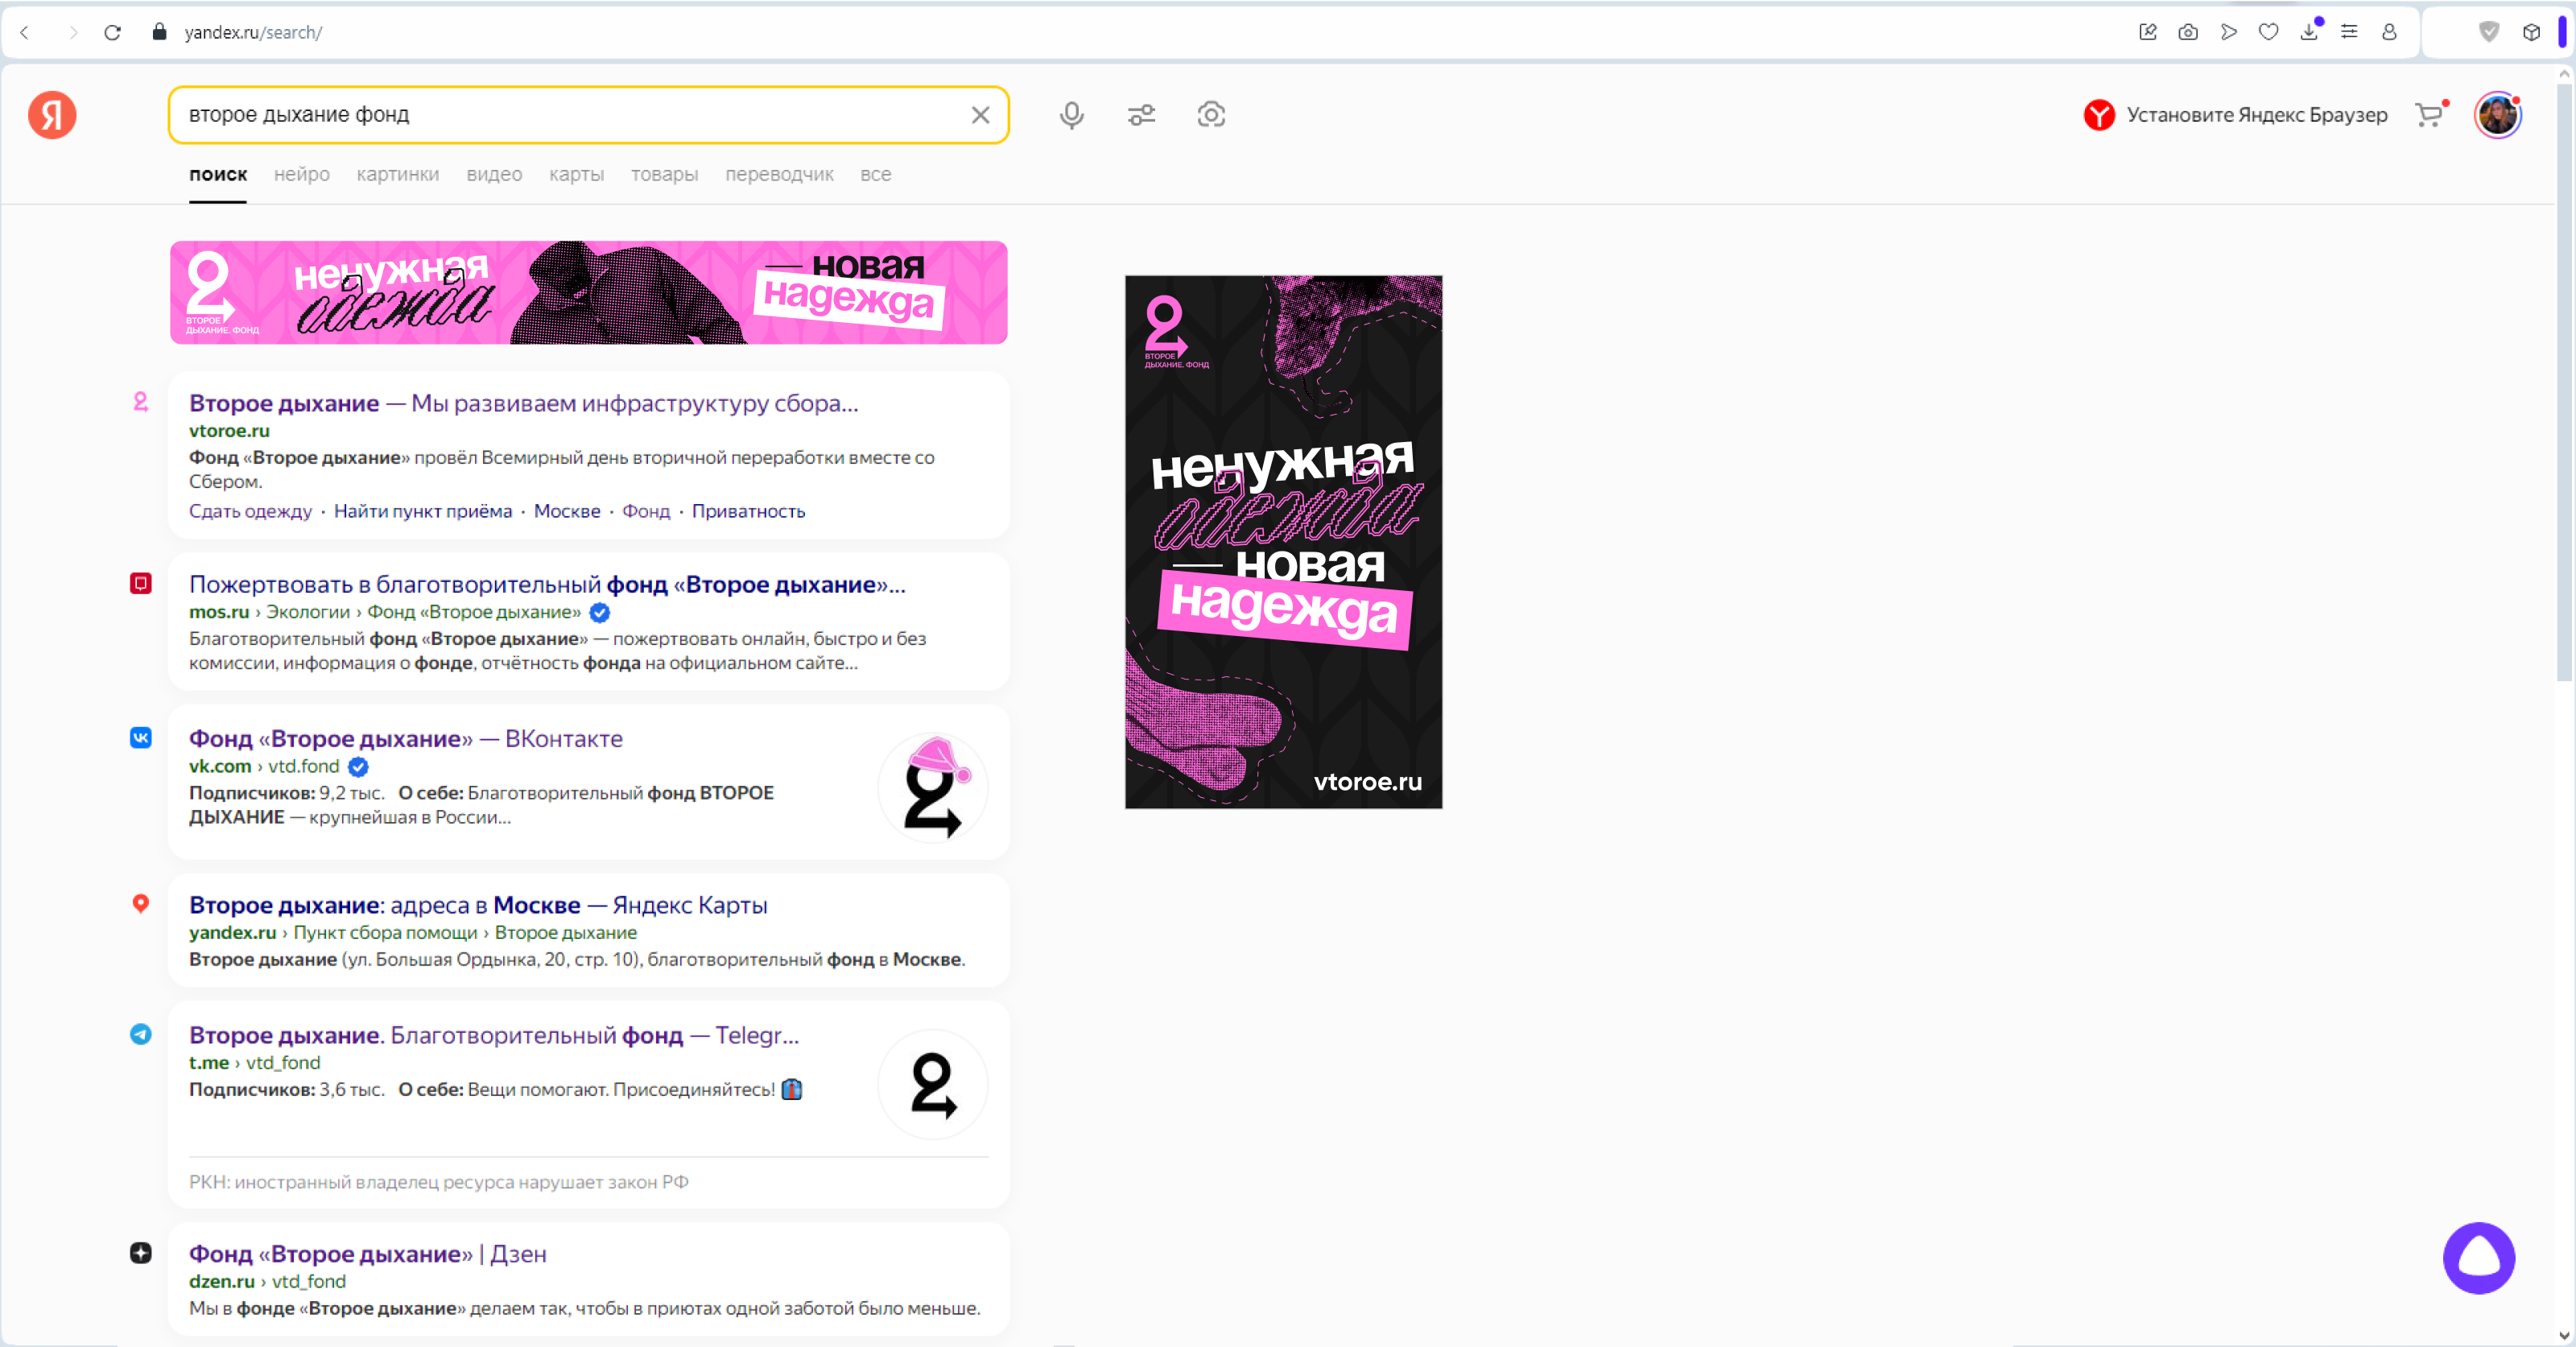
Task: Expand the все services menu
Action: point(875,174)
